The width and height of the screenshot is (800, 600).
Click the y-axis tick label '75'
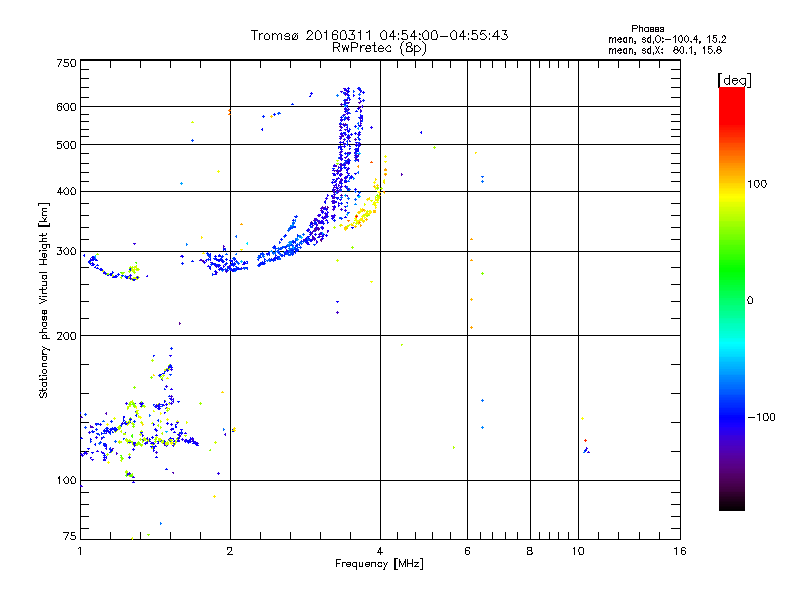pos(70,536)
